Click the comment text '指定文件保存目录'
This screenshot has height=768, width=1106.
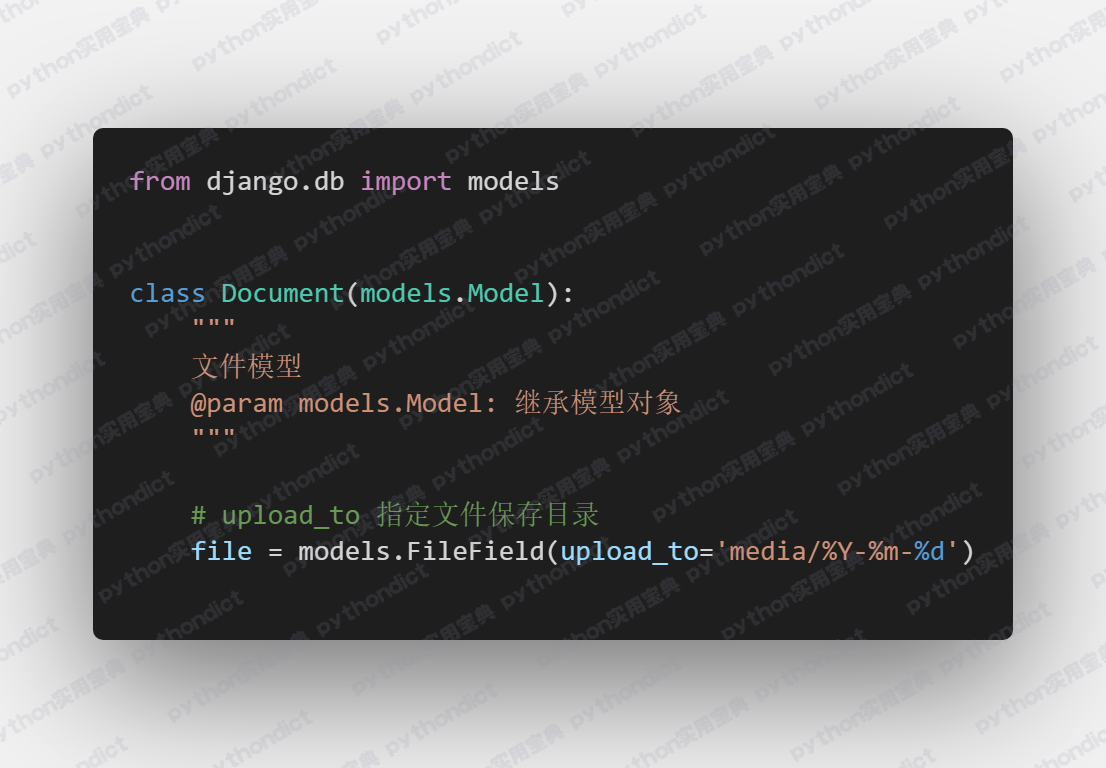pos(487,514)
